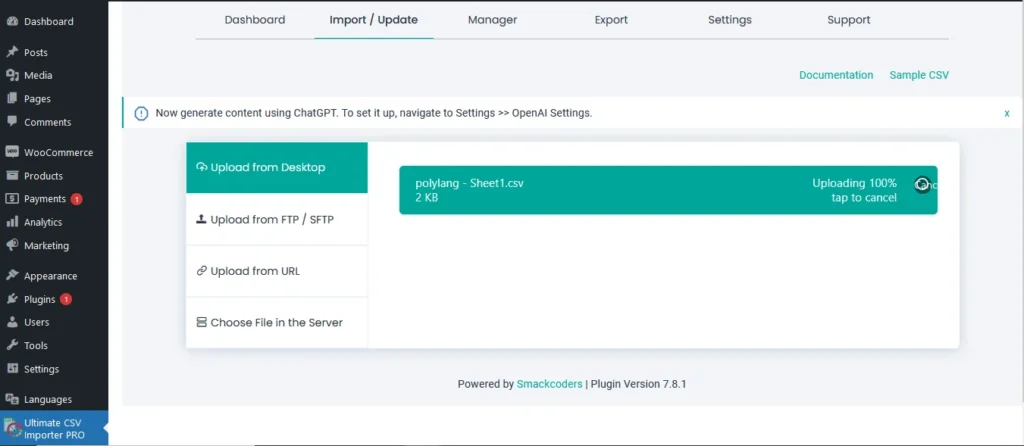Click the Users person icon
Screen dimensions: 1024x446
pyautogui.click(x=12, y=322)
